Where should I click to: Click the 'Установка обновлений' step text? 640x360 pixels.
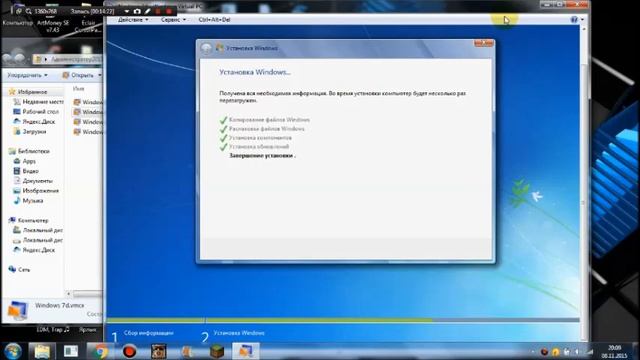pos(259,147)
